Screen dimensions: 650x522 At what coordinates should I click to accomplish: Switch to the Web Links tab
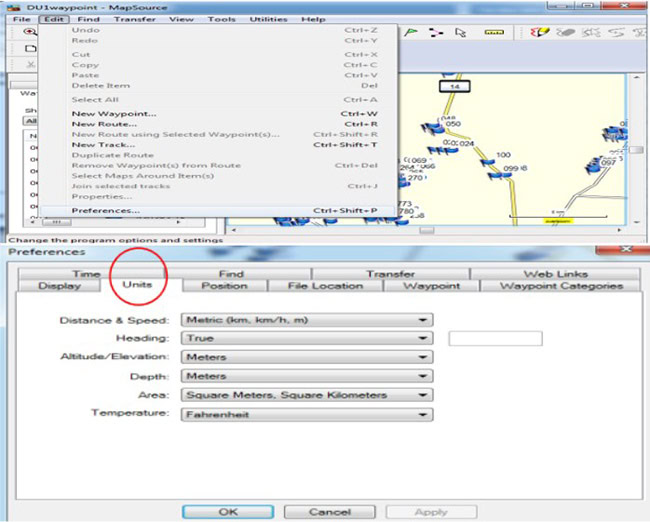coord(555,274)
